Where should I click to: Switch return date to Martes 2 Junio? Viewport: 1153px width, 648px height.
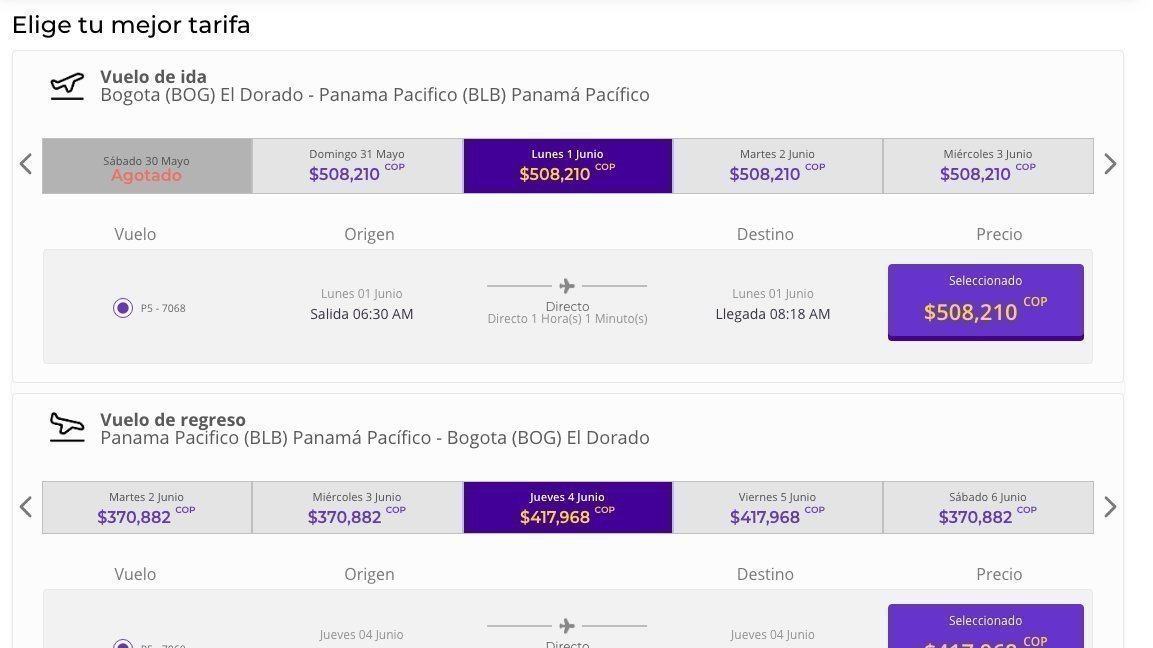pos(146,508)
